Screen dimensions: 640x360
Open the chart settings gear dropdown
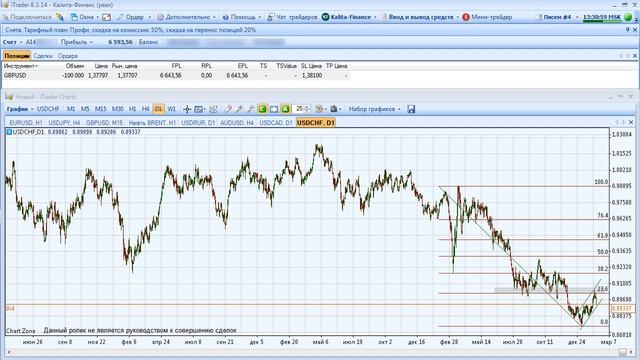pos(320,109)
